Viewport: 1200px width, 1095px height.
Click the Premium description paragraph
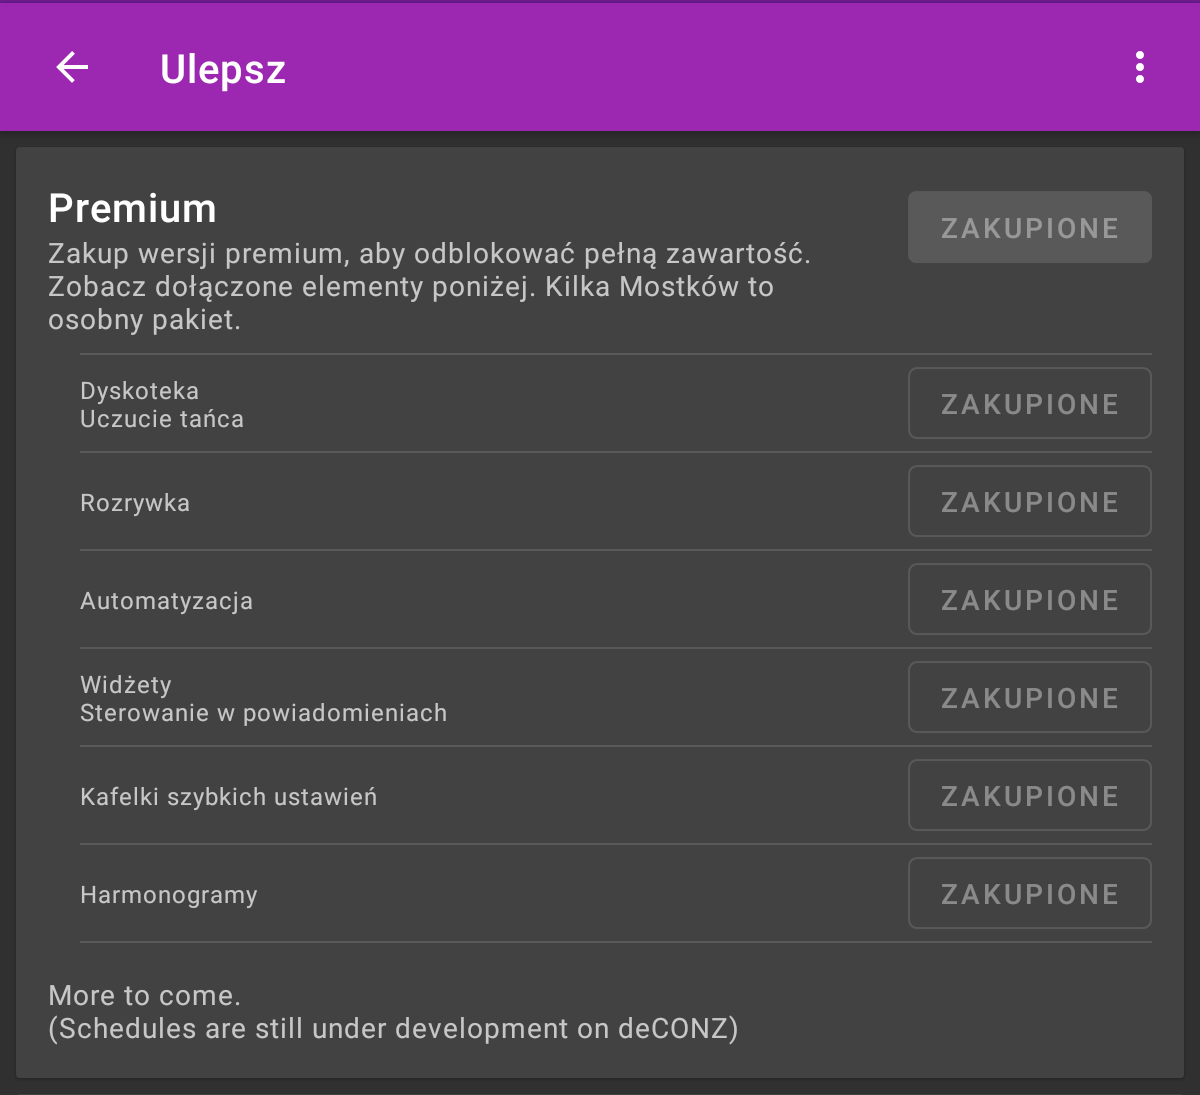[x=430, y=287]
